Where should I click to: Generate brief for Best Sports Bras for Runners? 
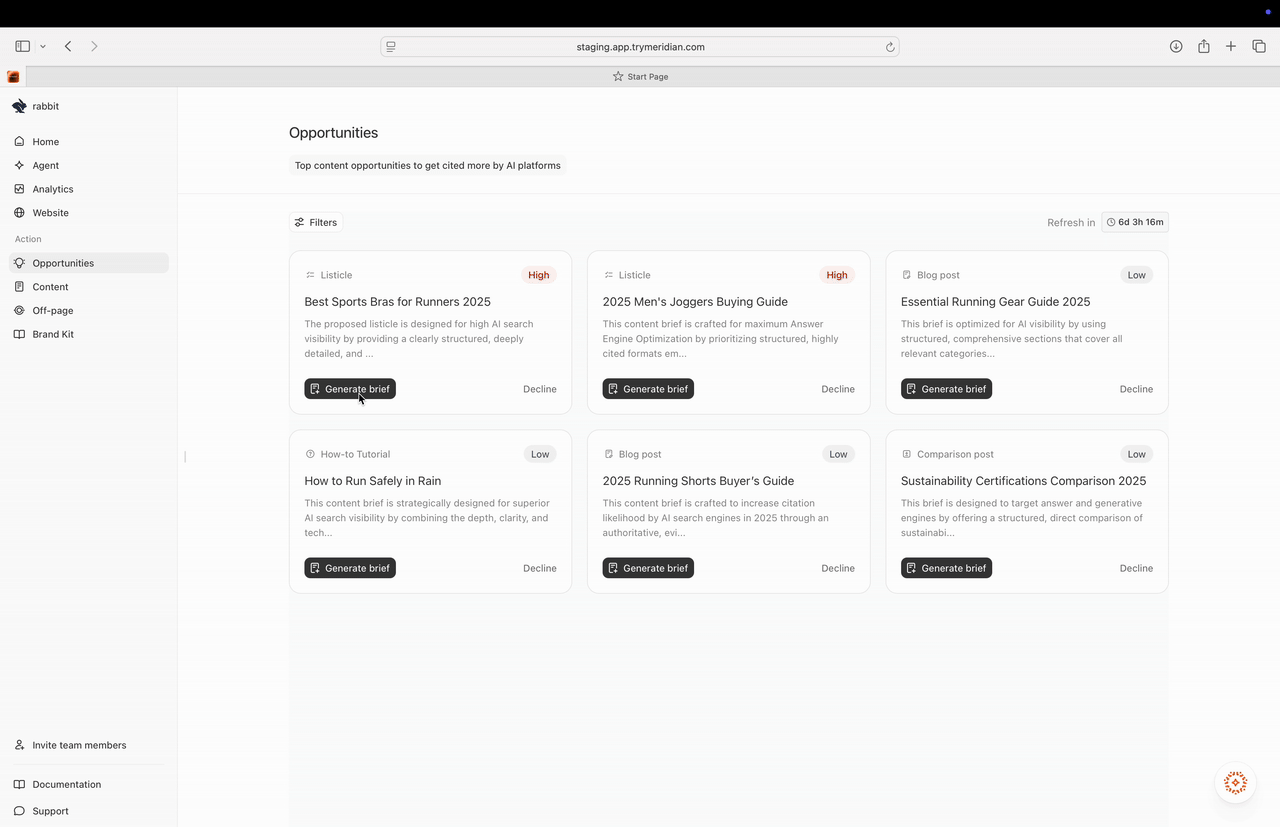350,389
